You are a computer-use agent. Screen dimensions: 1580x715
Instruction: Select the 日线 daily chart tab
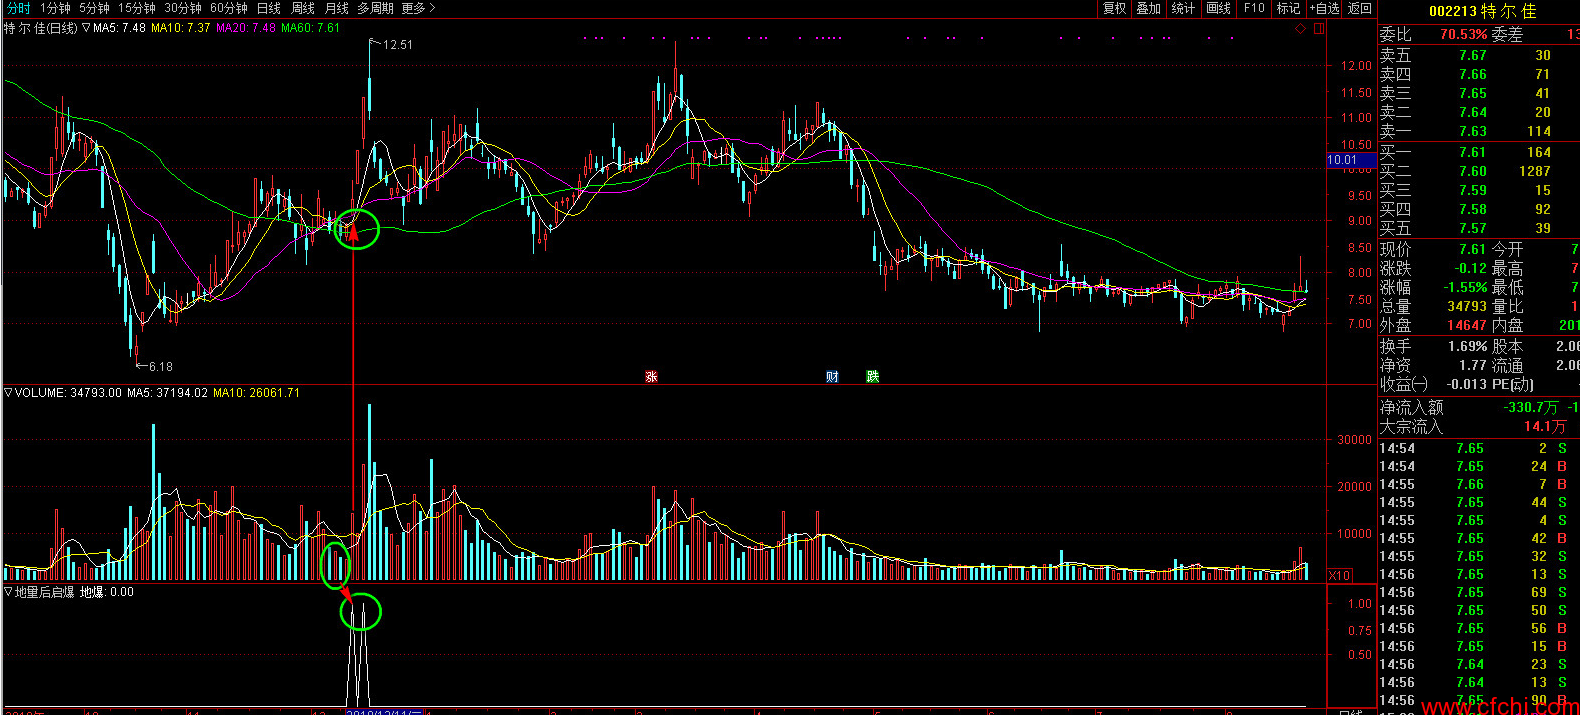(269, 8)
